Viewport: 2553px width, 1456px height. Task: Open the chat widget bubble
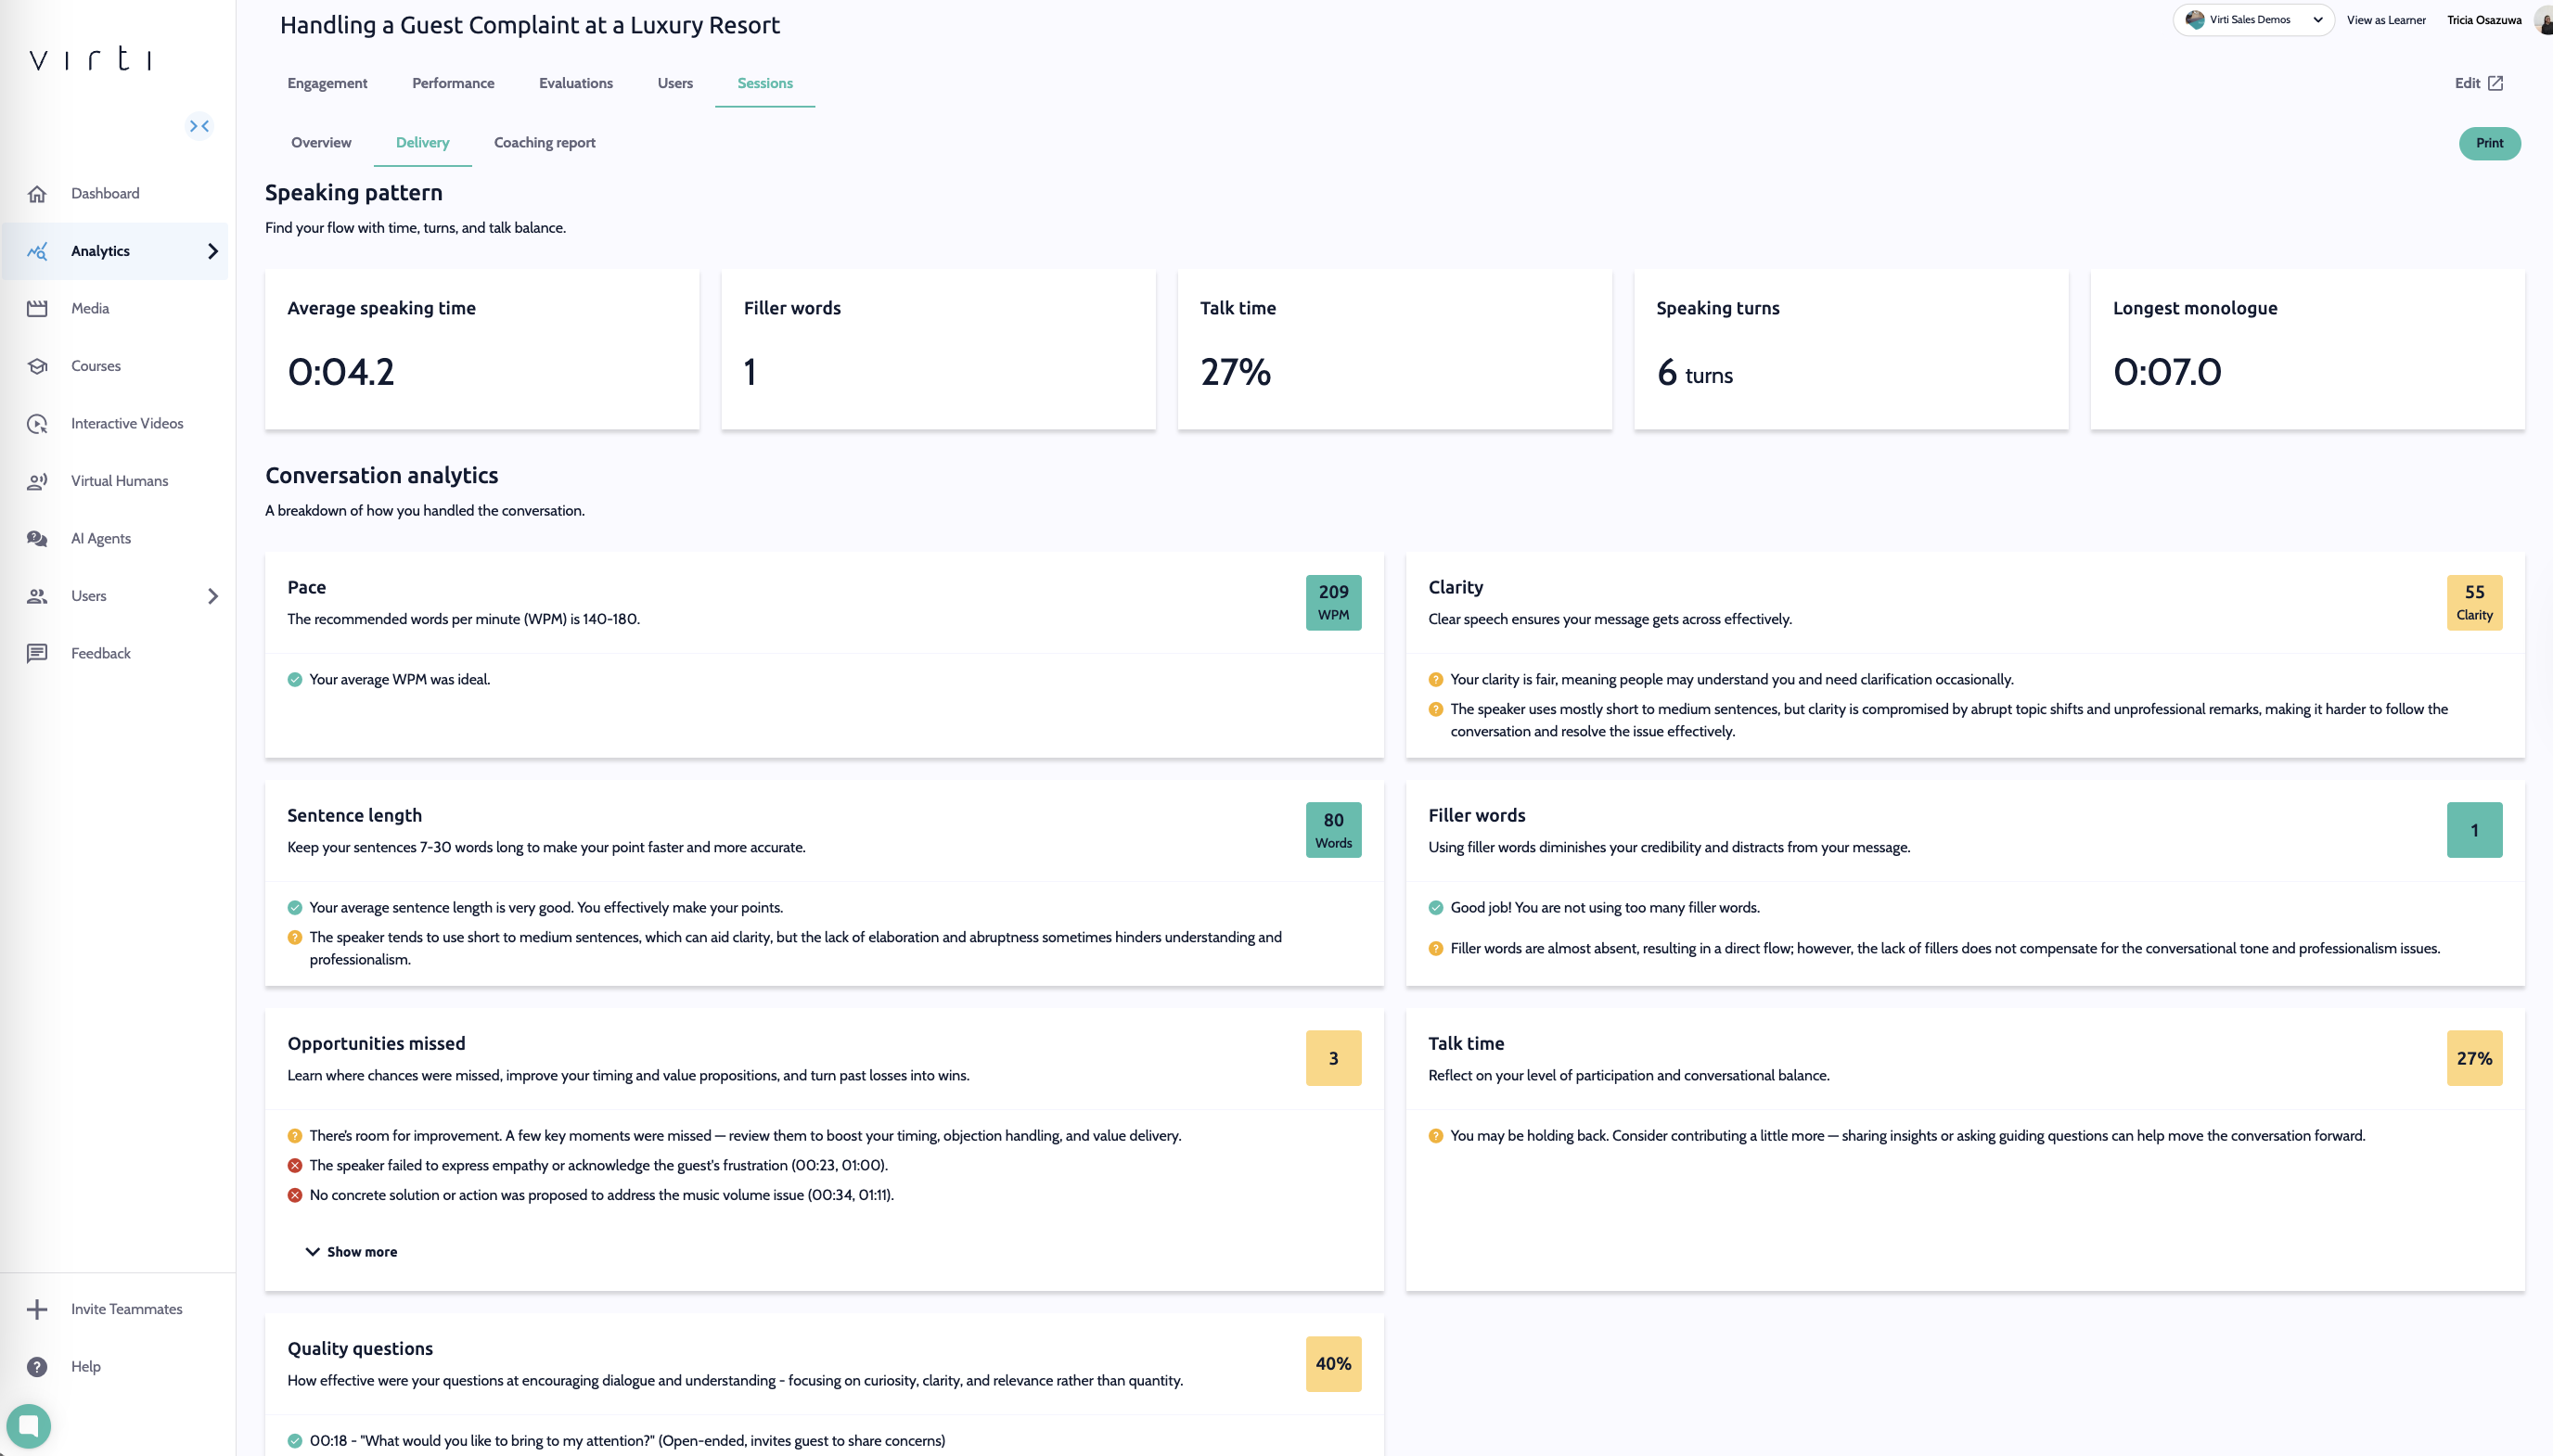click(x=29, y=1426)
